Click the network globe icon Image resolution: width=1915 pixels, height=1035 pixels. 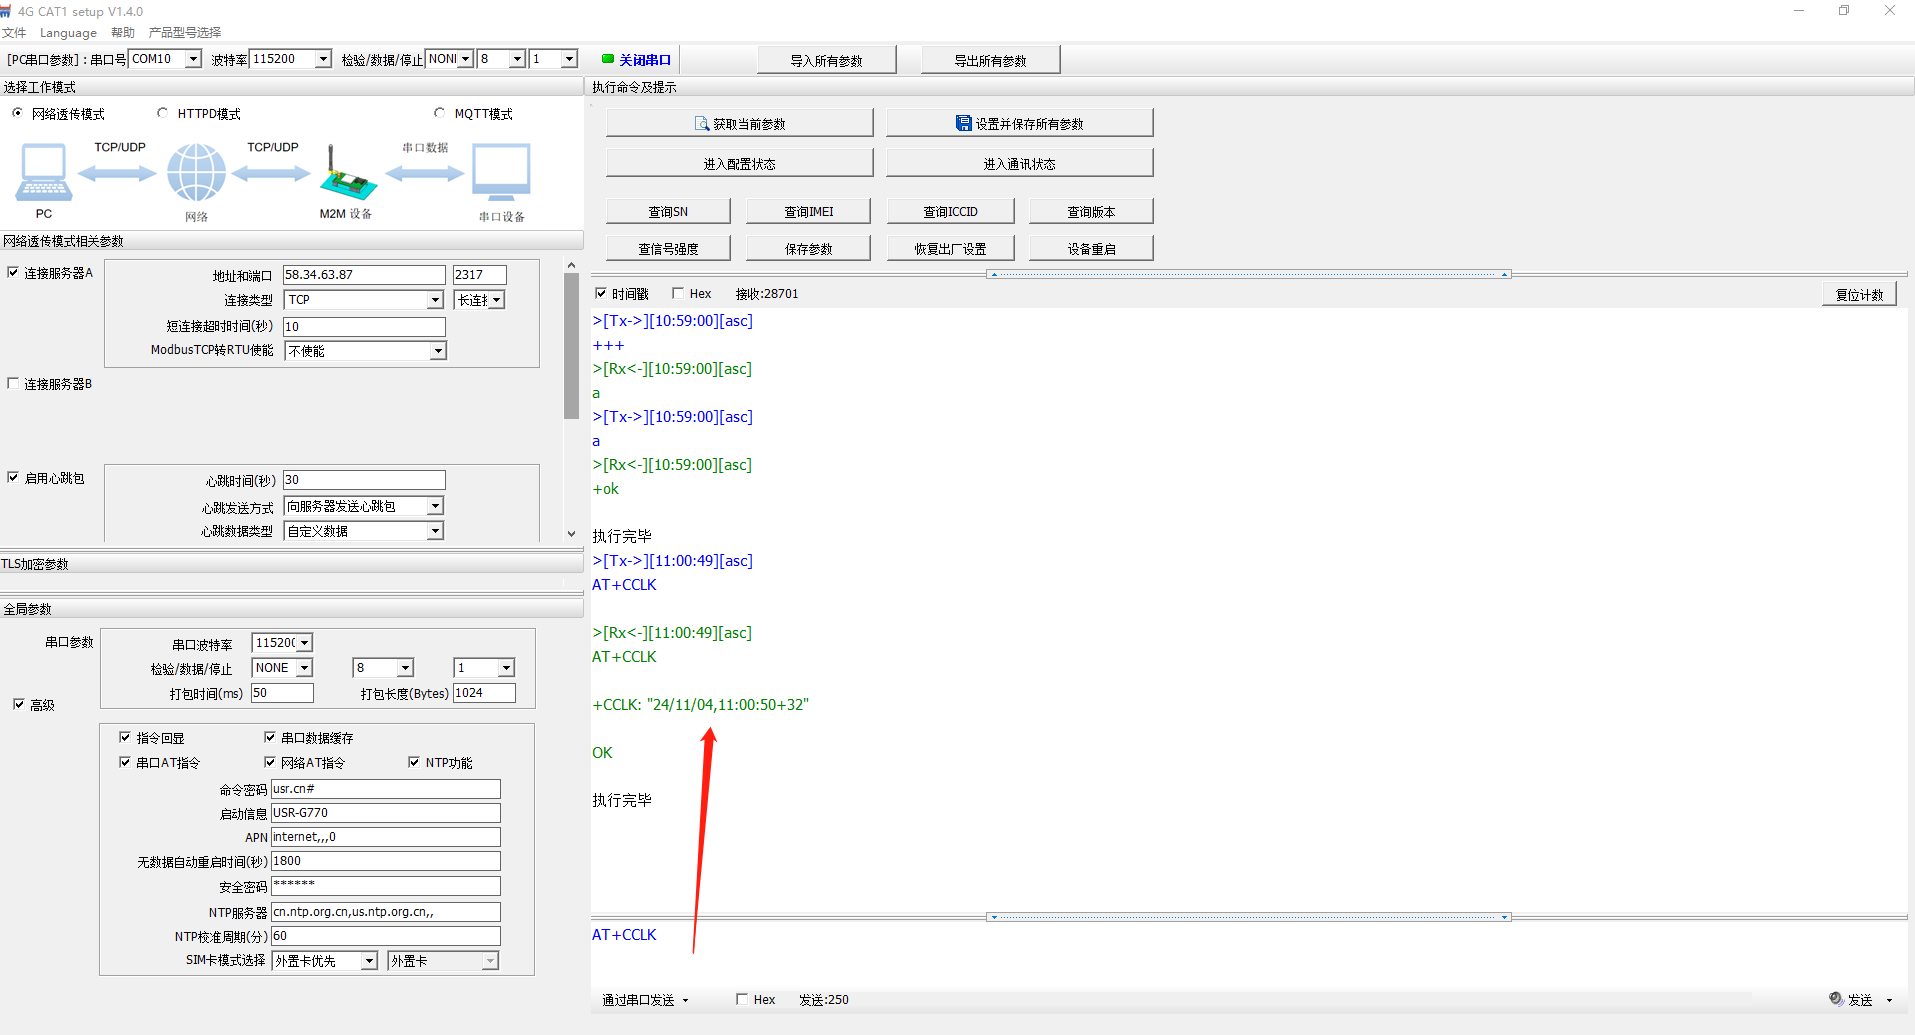coord(196,172)
